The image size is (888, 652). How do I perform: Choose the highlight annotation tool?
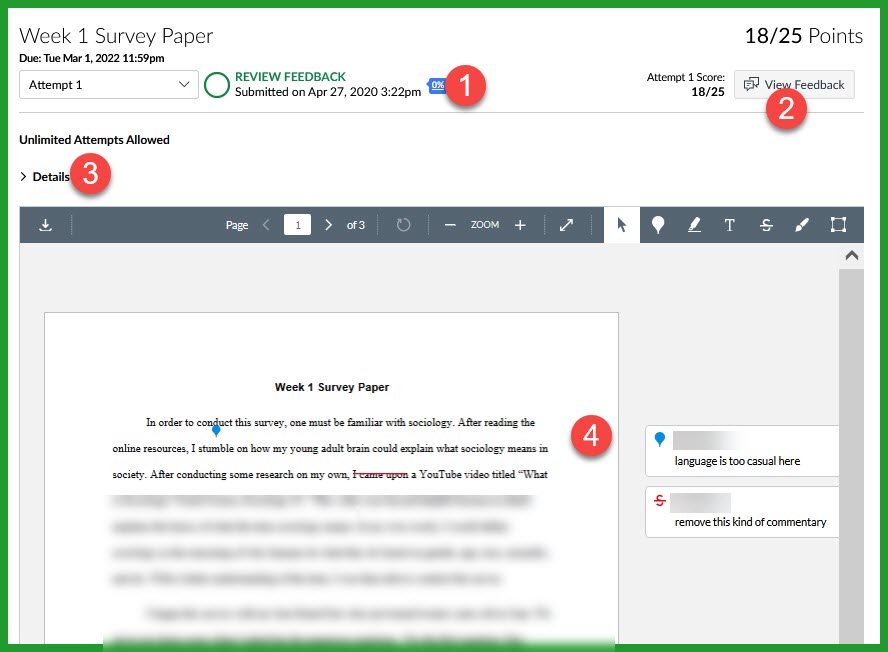(x=694, y=225)
